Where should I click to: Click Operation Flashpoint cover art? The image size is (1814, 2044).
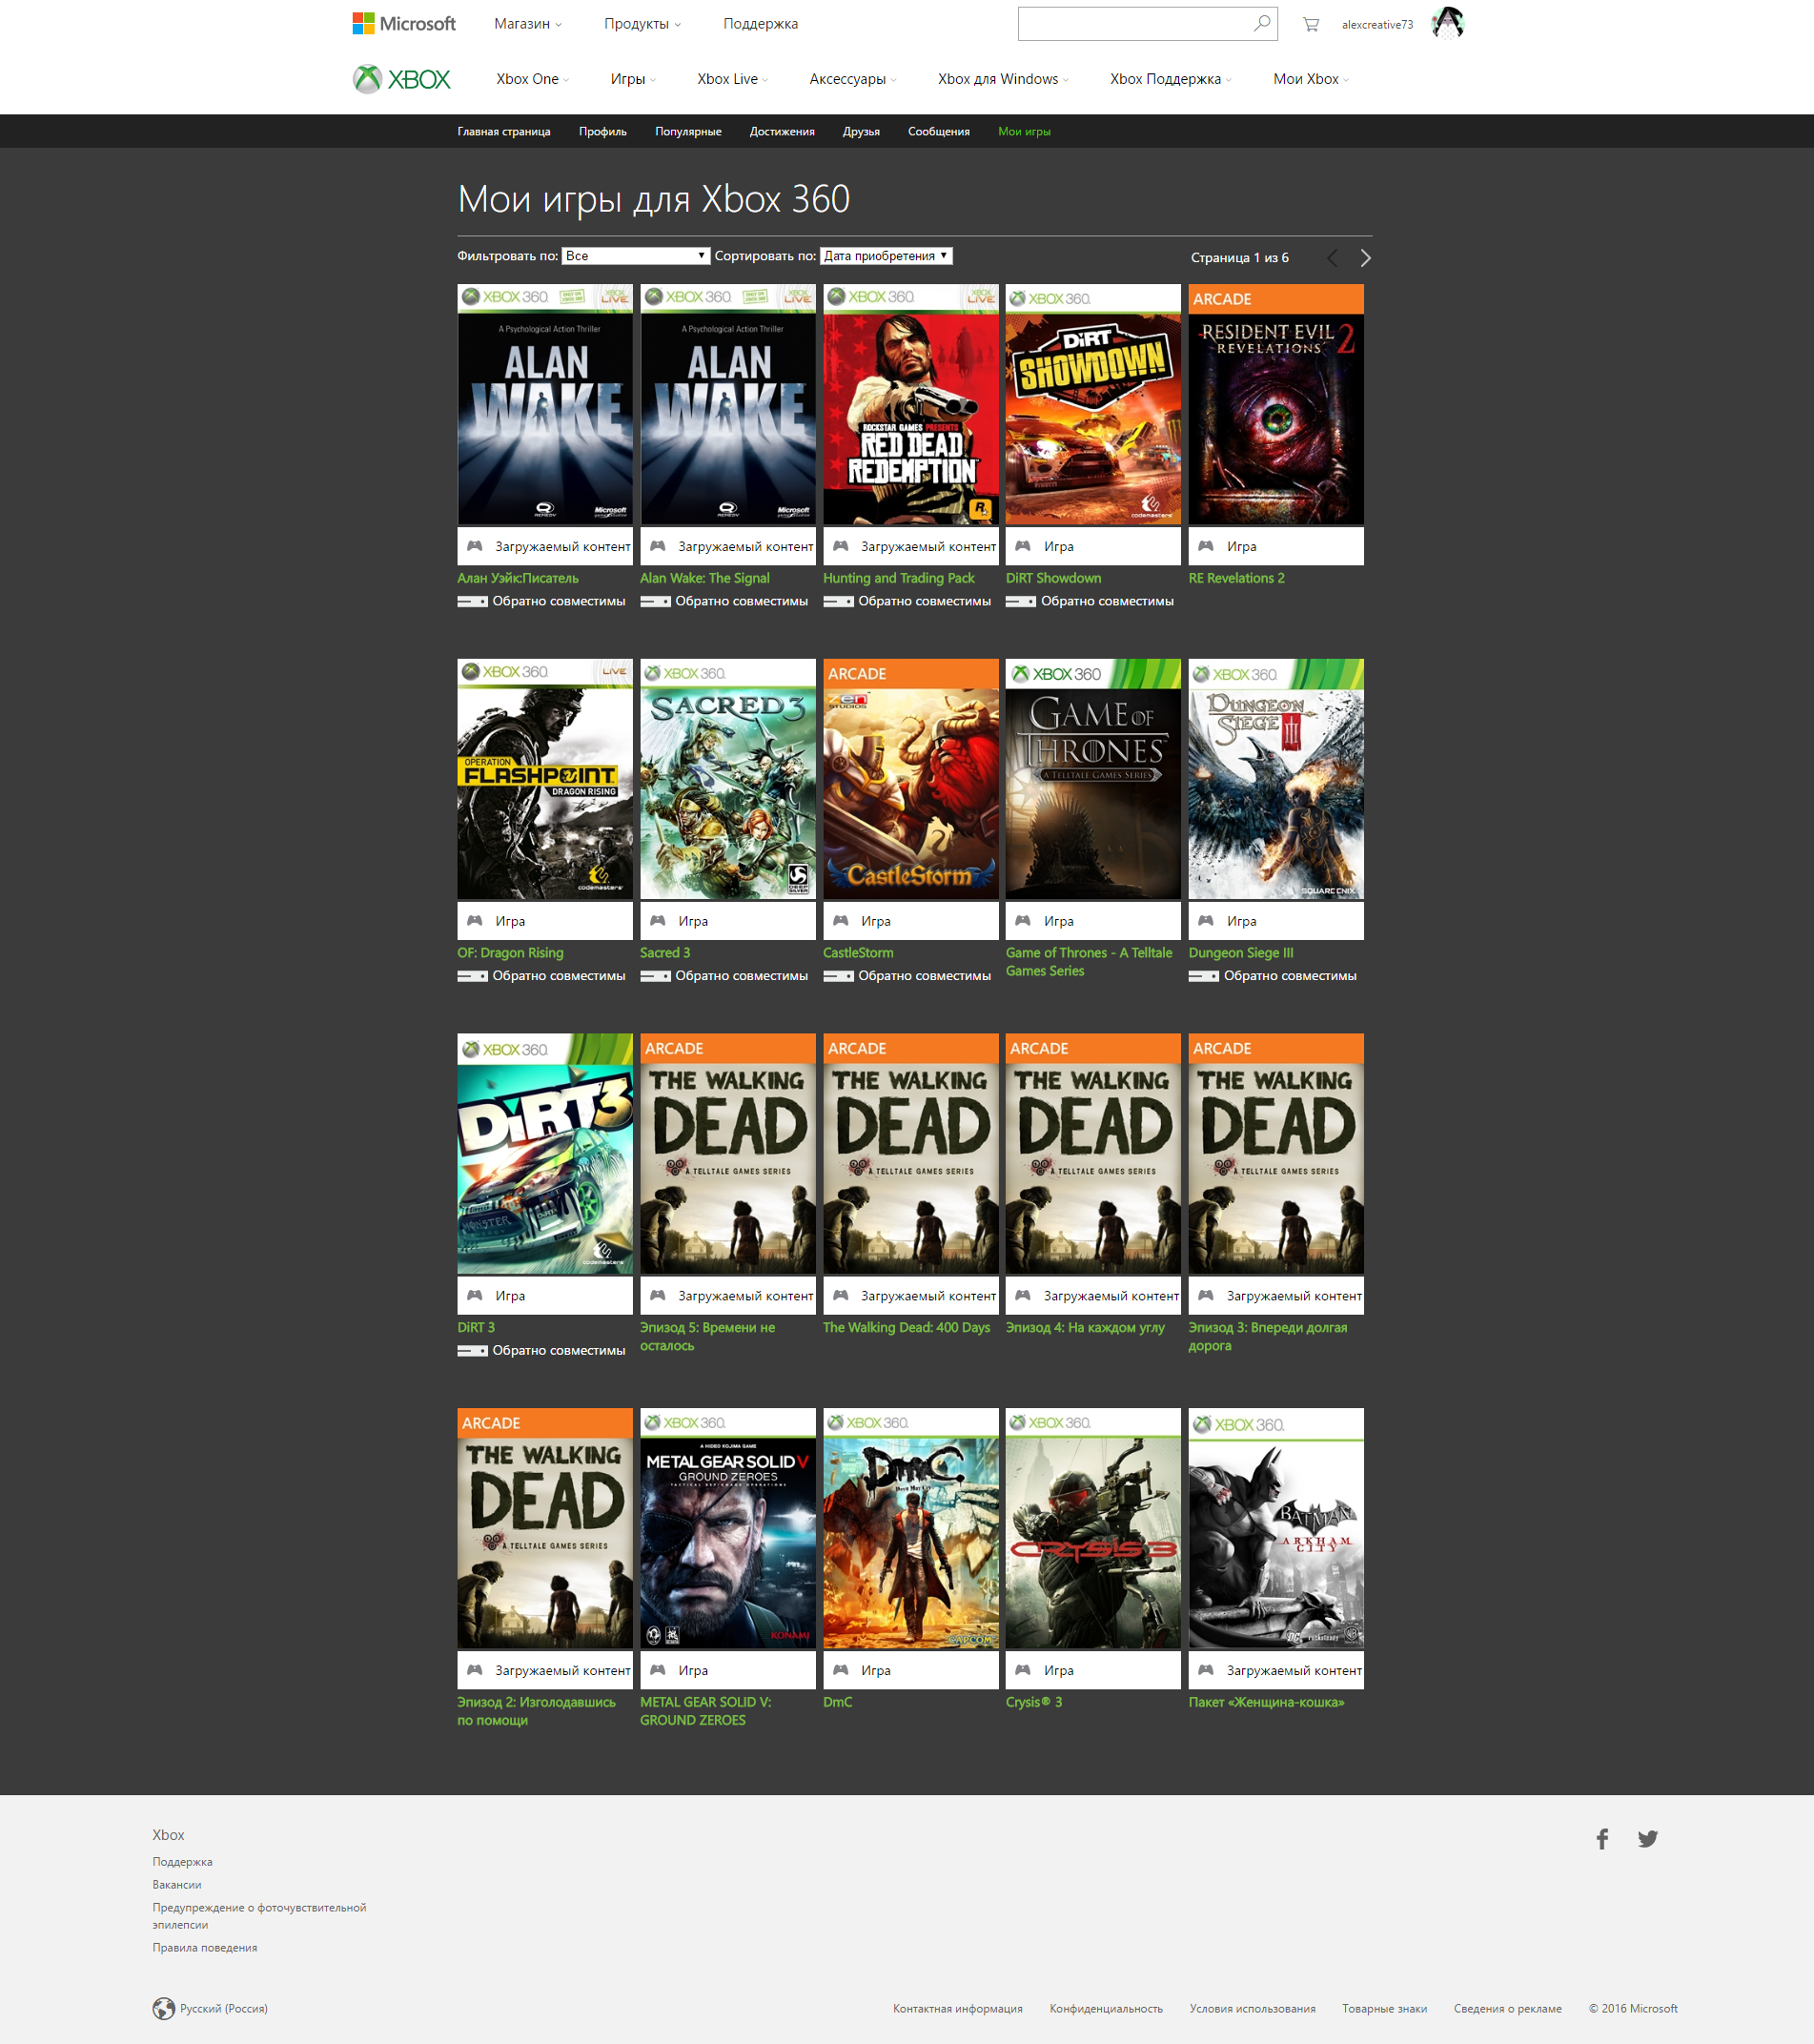[545, 779]
